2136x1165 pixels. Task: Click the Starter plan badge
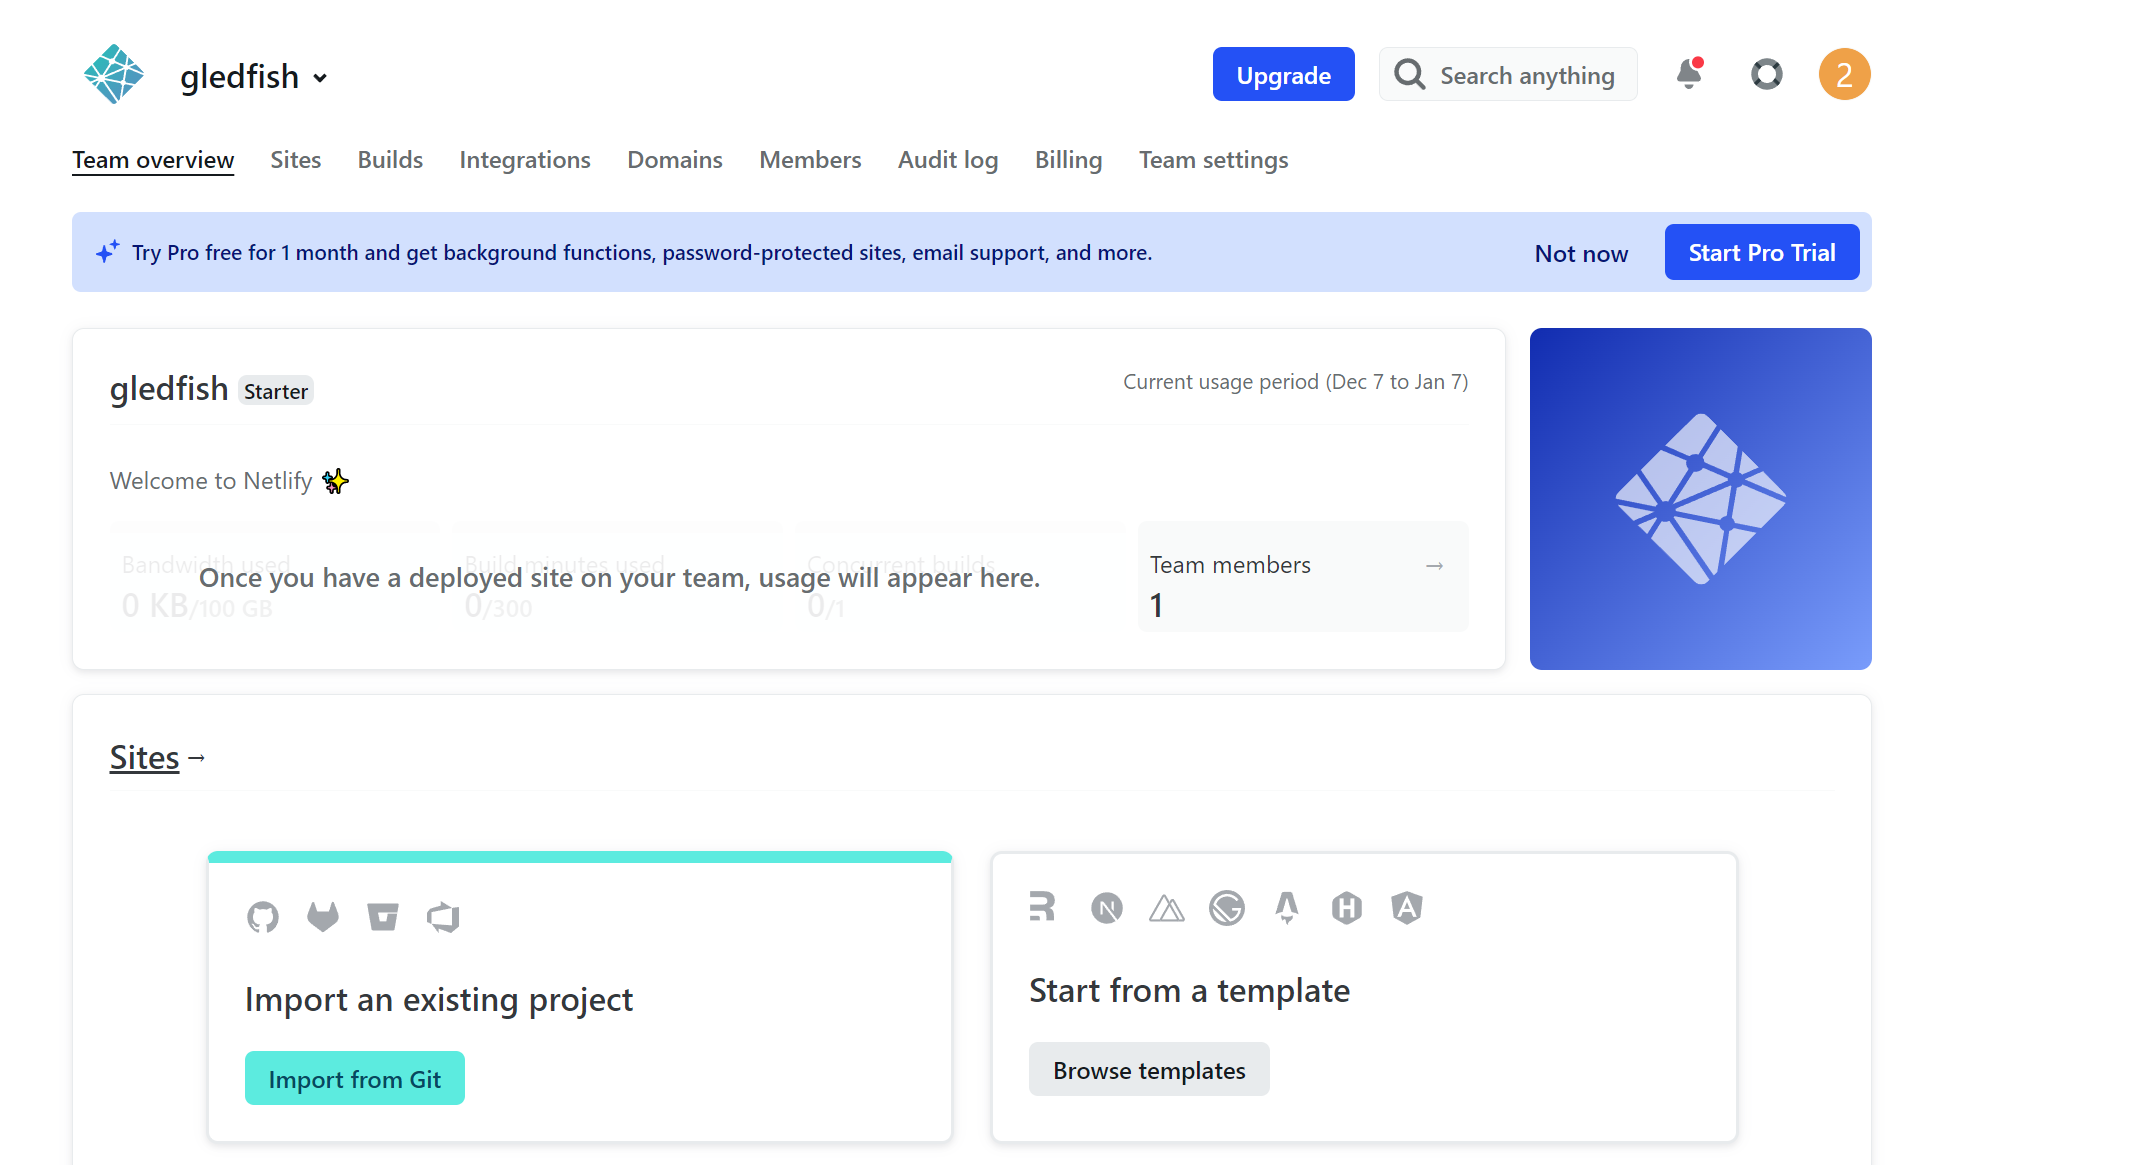276,391
